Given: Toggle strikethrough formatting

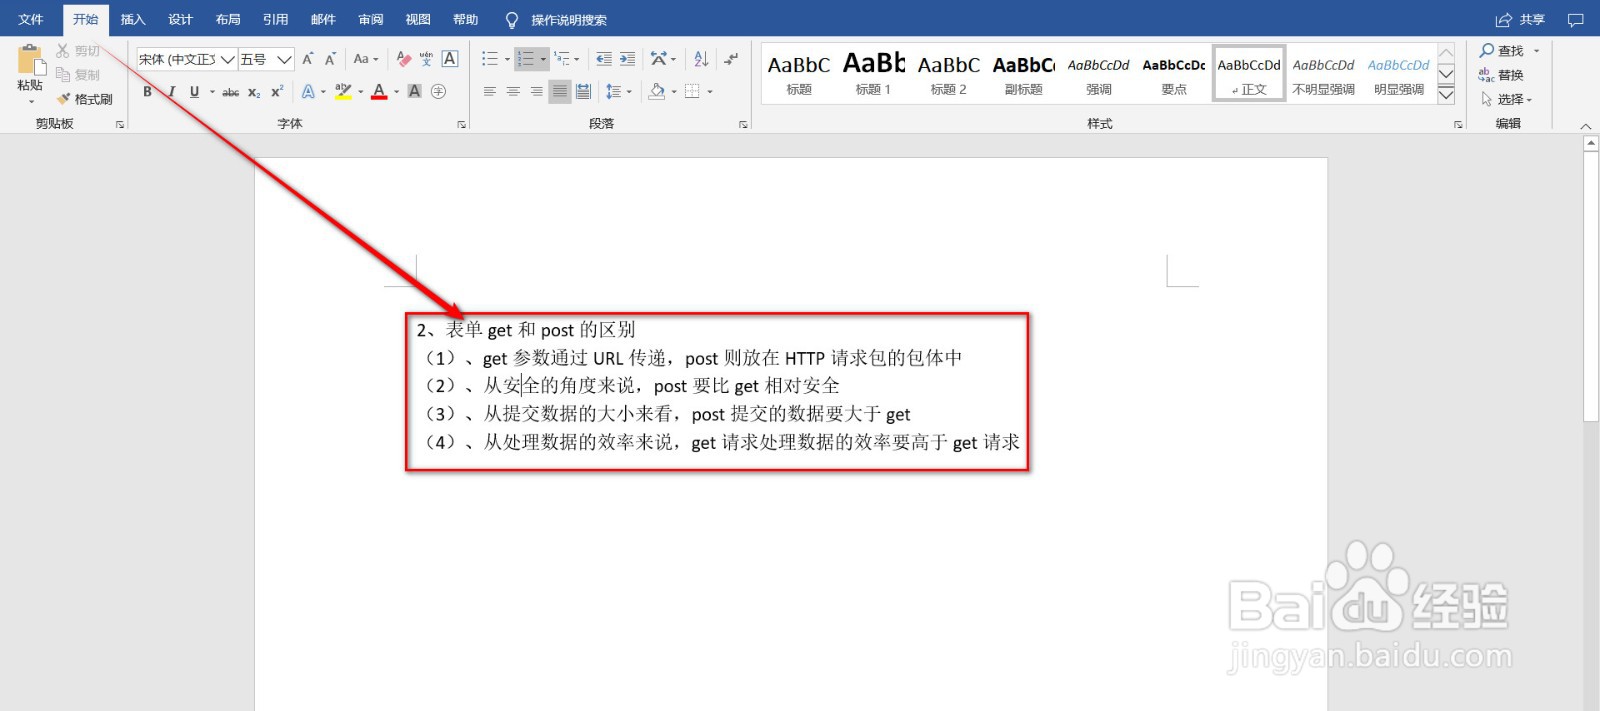Looking at the screenshot, I should point(230,92).
